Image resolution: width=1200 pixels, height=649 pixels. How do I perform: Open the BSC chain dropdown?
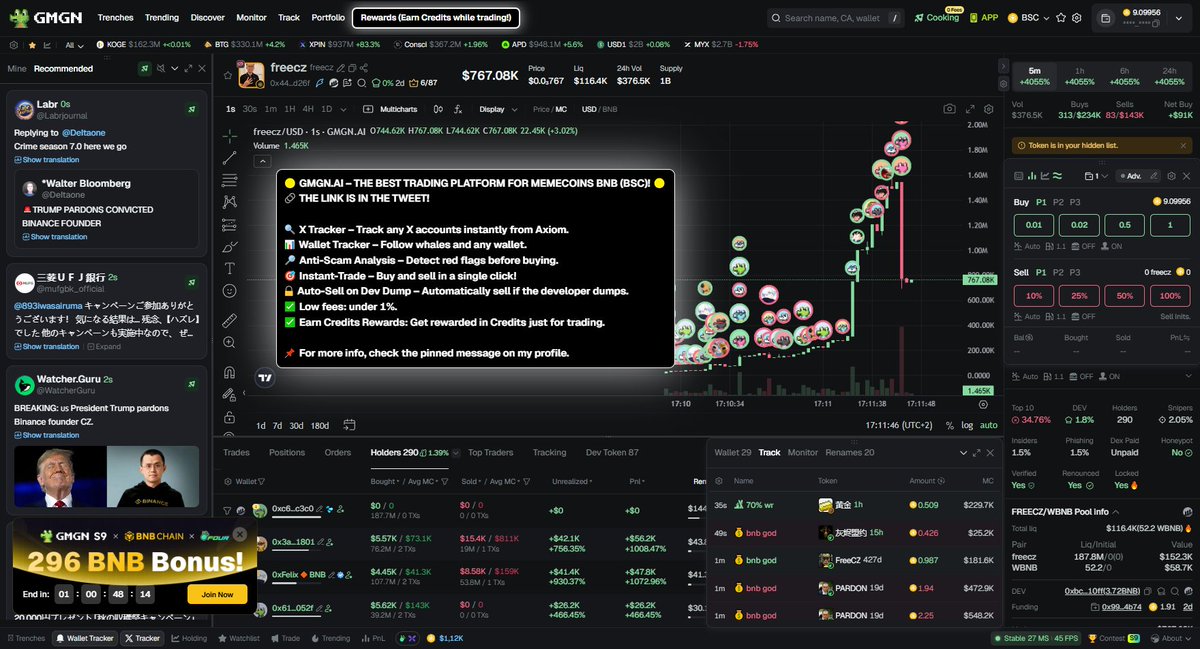[x=1029, y=17]
